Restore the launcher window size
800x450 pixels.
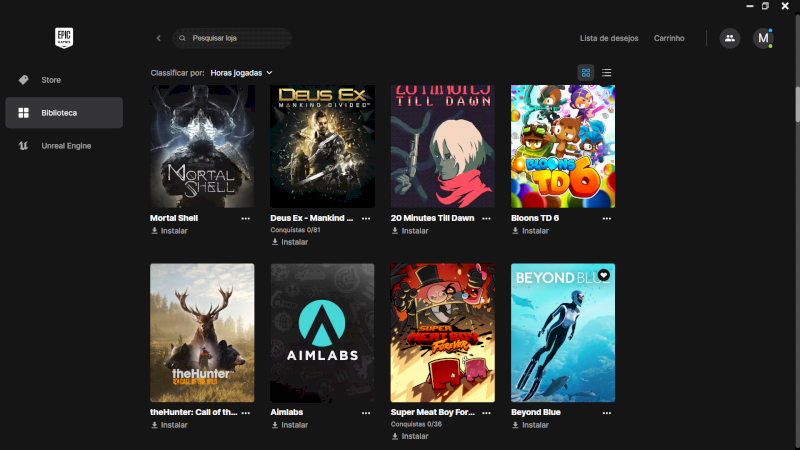pos(765,6)
